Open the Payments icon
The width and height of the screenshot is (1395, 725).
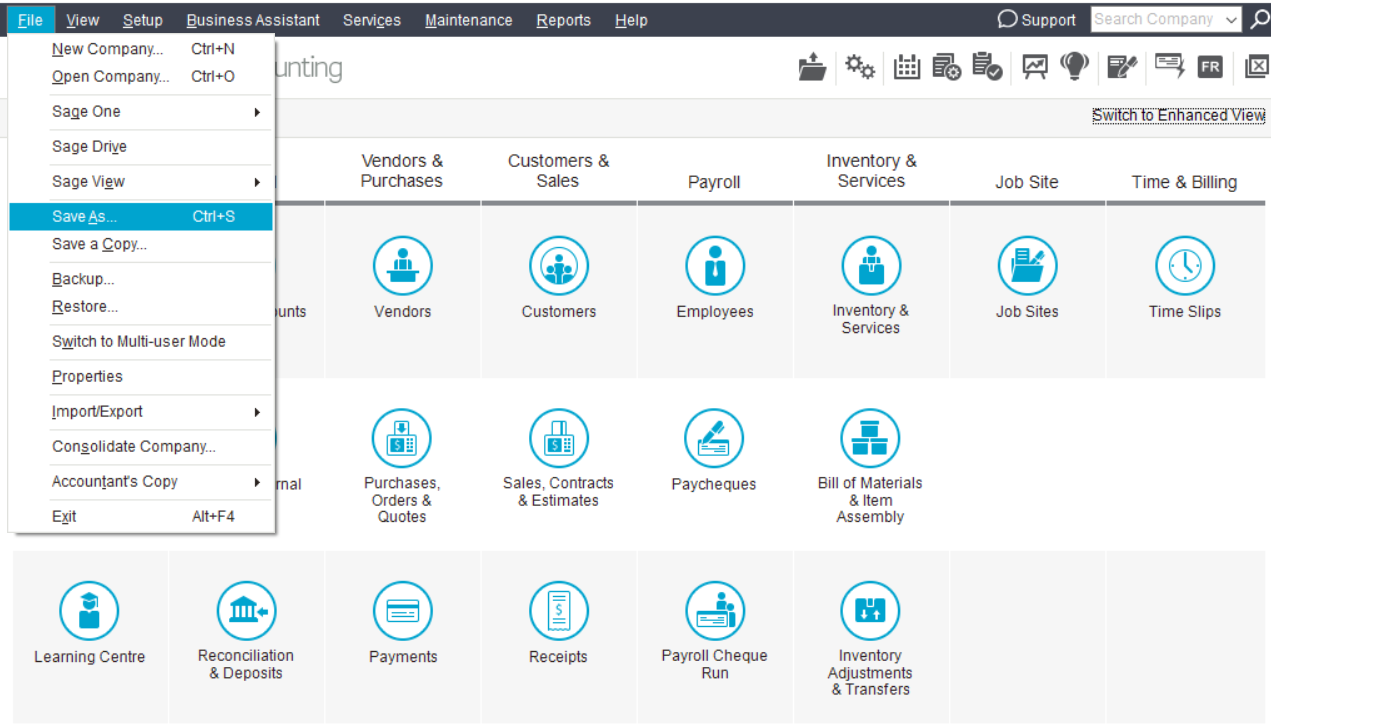(x=403, y=611)
